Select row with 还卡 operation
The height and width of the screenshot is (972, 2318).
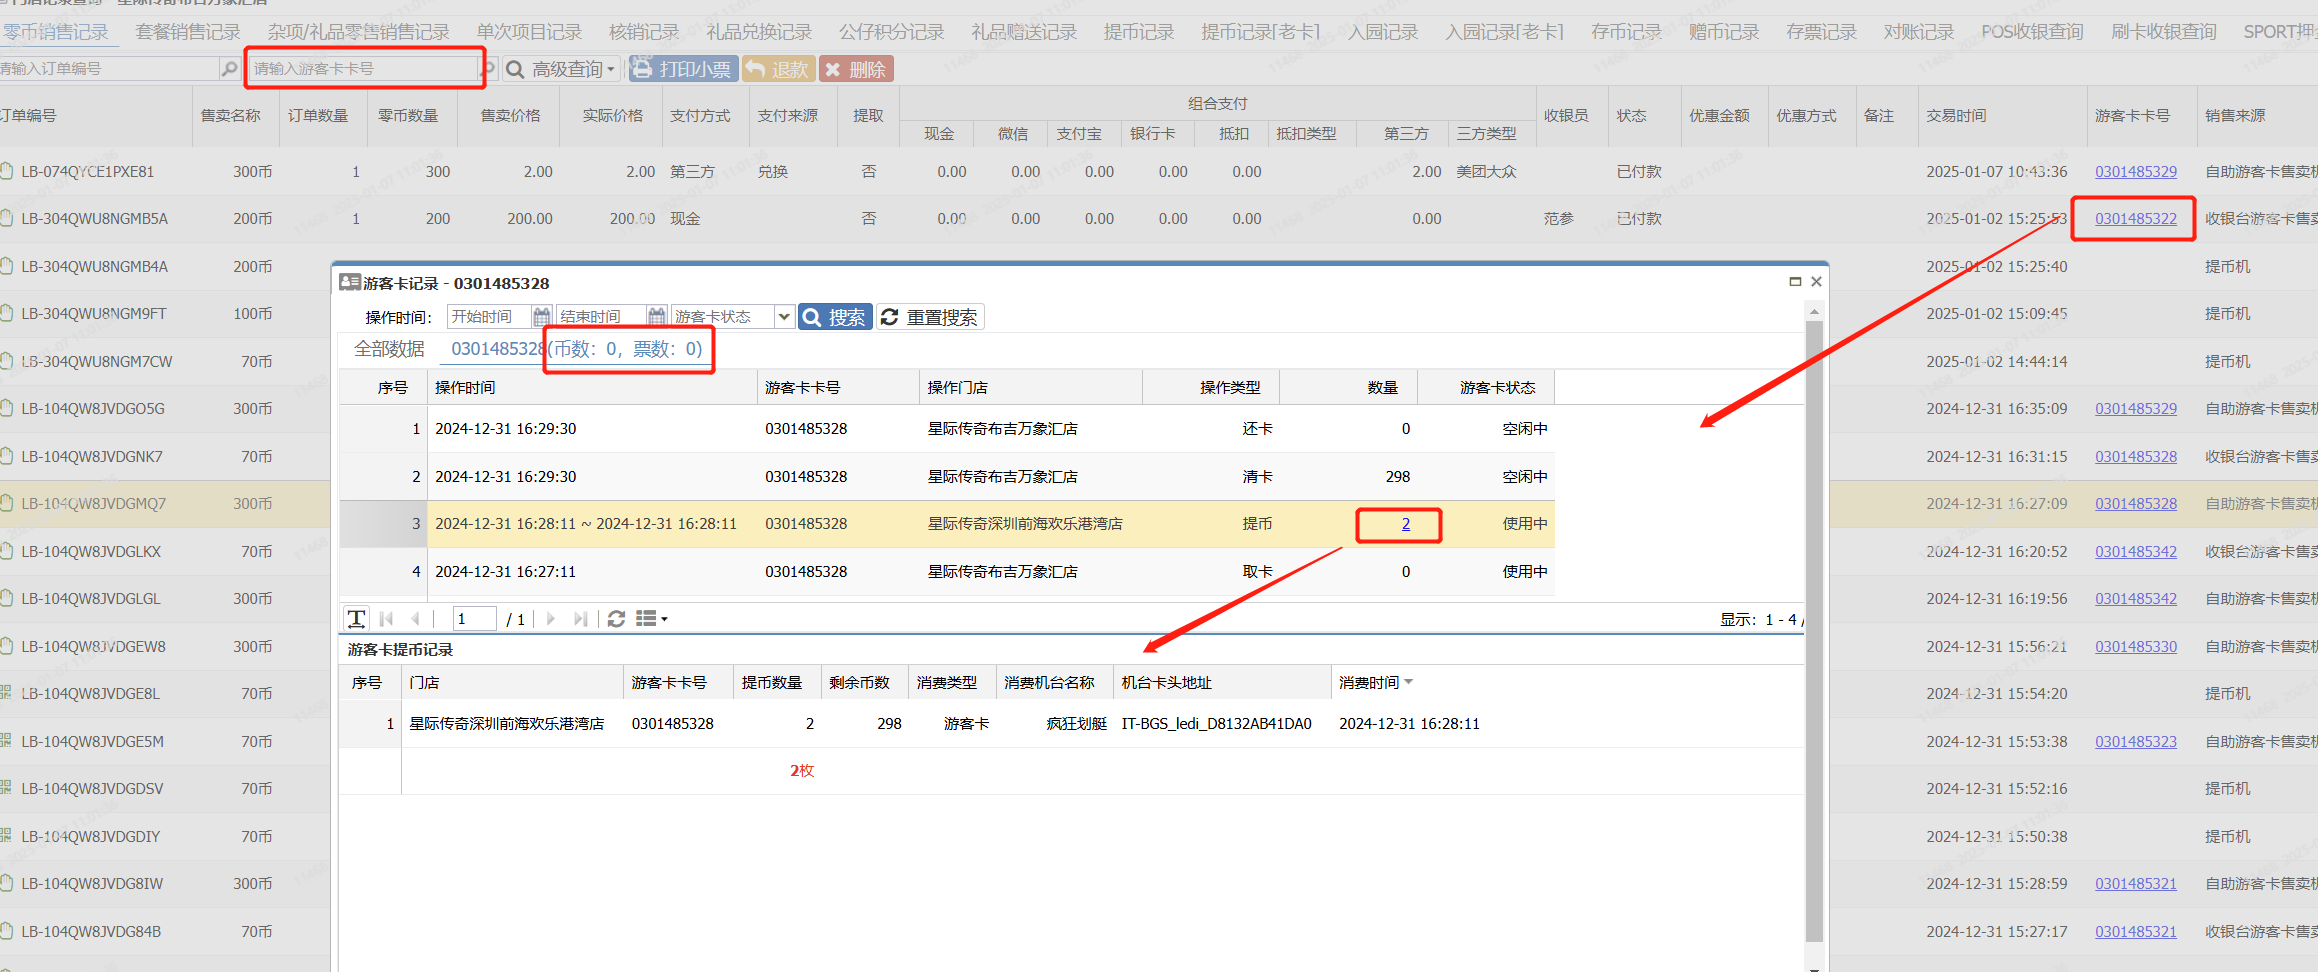coord(946,428)
